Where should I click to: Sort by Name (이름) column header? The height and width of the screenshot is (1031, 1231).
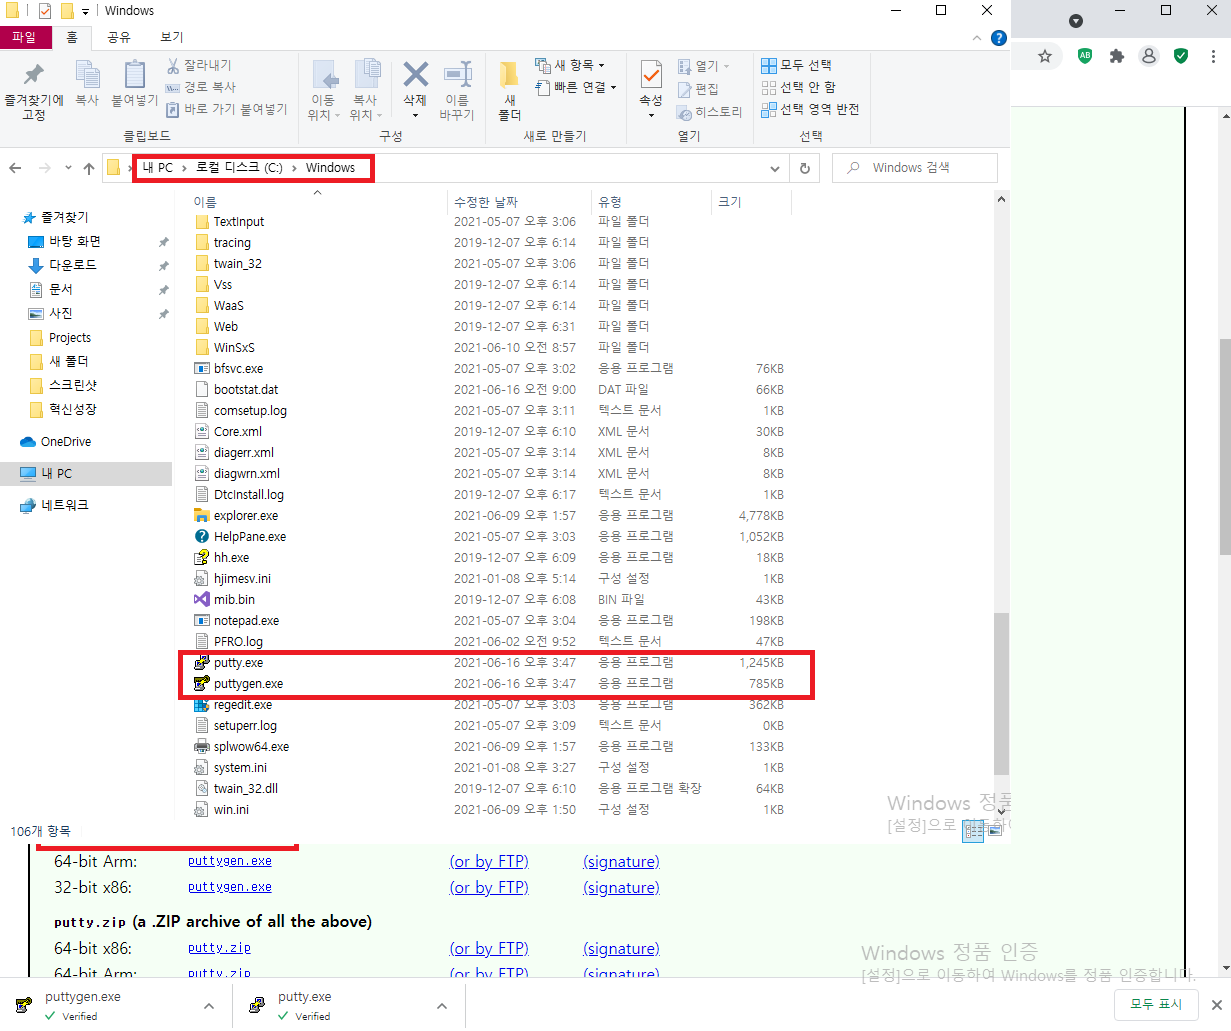[x=205, y=202]
